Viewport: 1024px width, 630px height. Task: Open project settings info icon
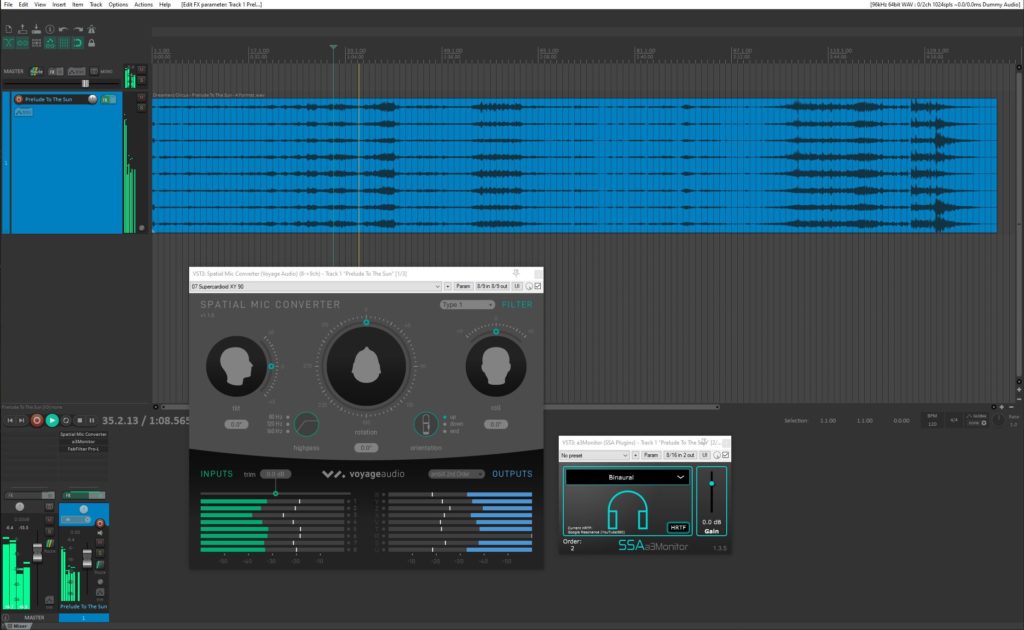tap(50, 29)
